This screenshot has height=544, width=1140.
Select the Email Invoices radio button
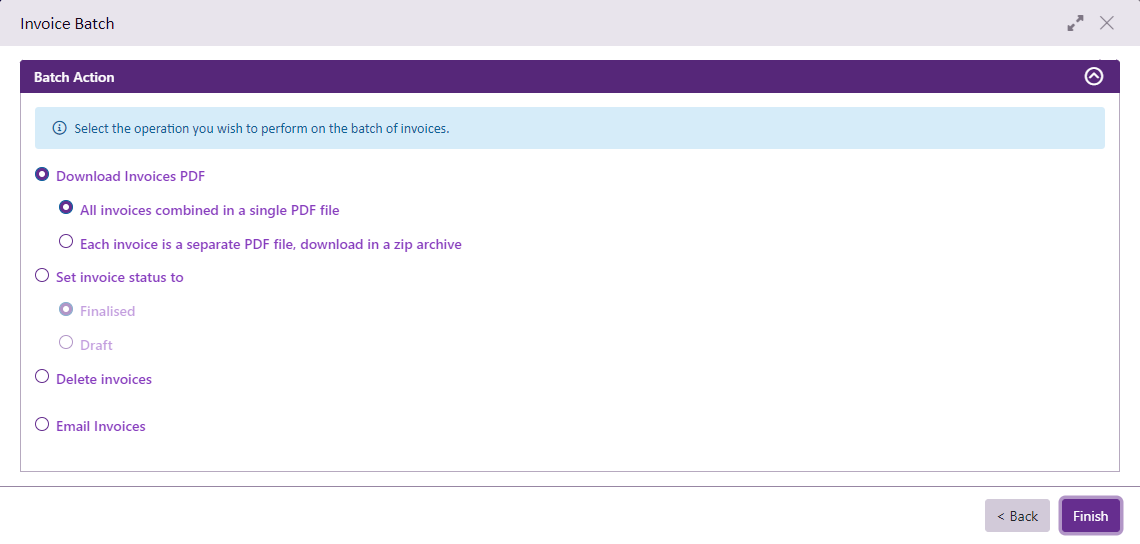click(42, 424)
